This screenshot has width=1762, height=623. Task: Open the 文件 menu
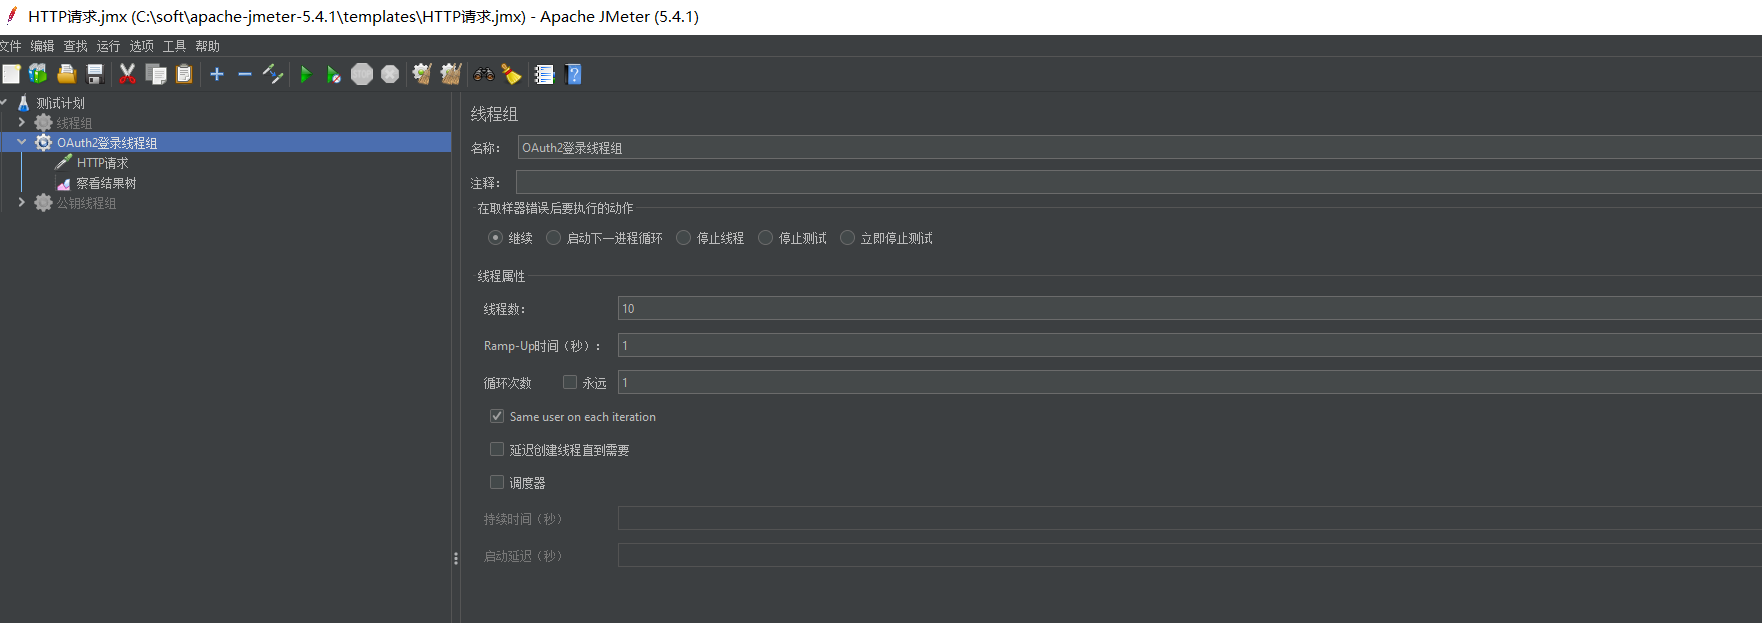click(x=10, y=46)
